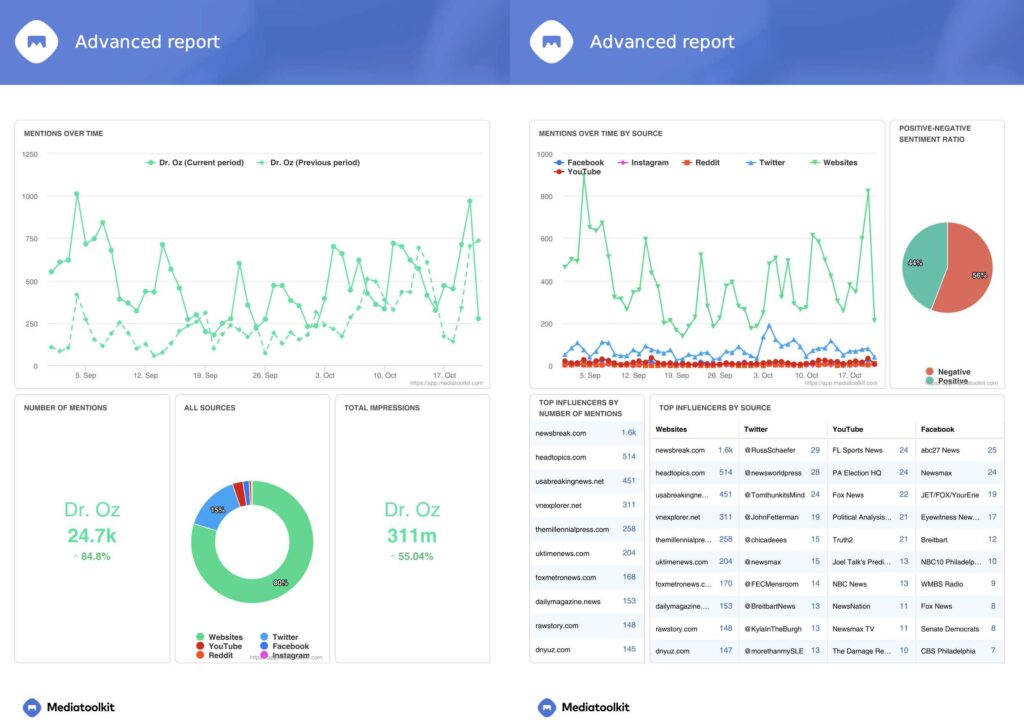Toggle Dr. Oz (Previous period) legend series
Screen dimensions: 1024x724
[264, 162]
